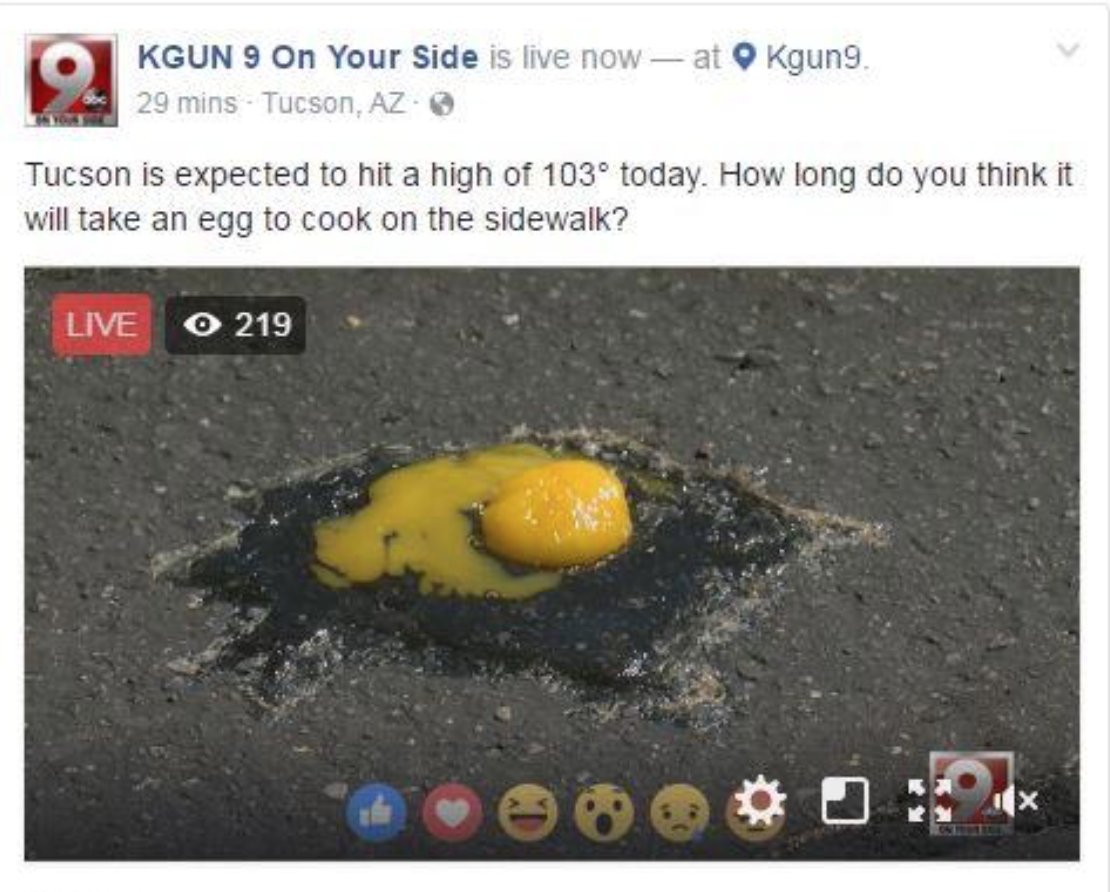This screenshot has width=1110, height=892.
Task: Click the red LIVE badge
Action: tap(101, 324)
